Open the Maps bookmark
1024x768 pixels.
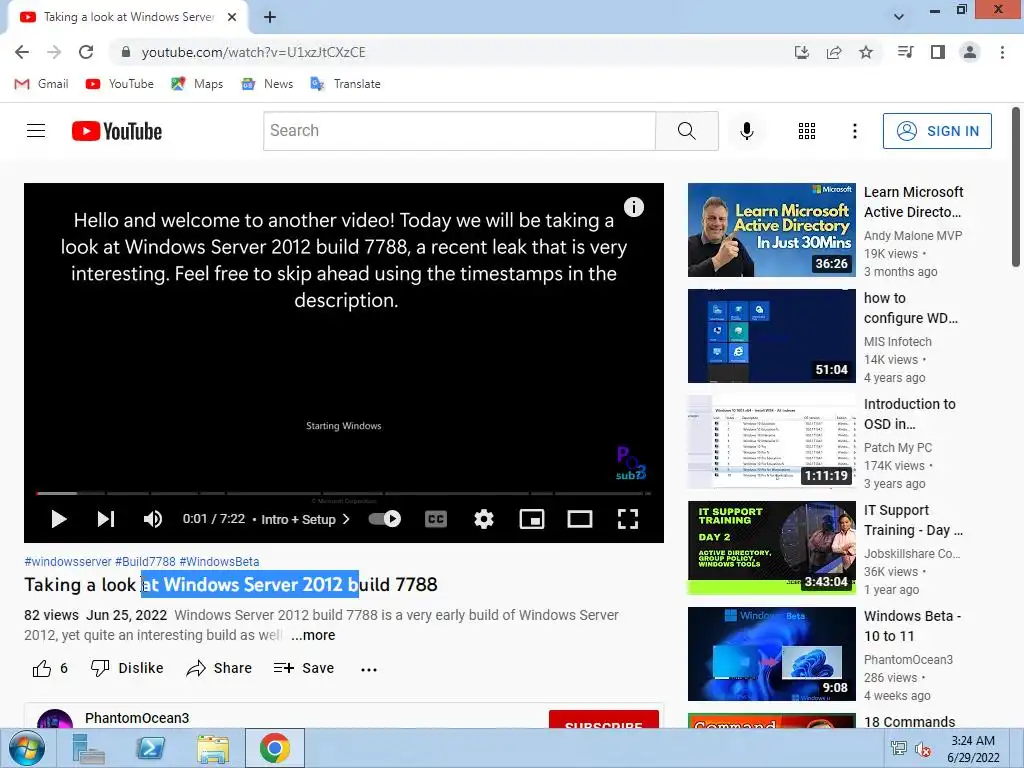197,84
